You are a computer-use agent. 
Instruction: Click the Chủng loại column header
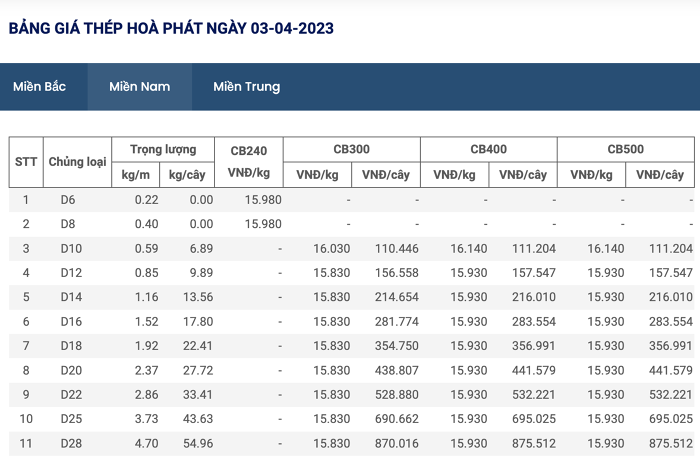tap(77, 162)
